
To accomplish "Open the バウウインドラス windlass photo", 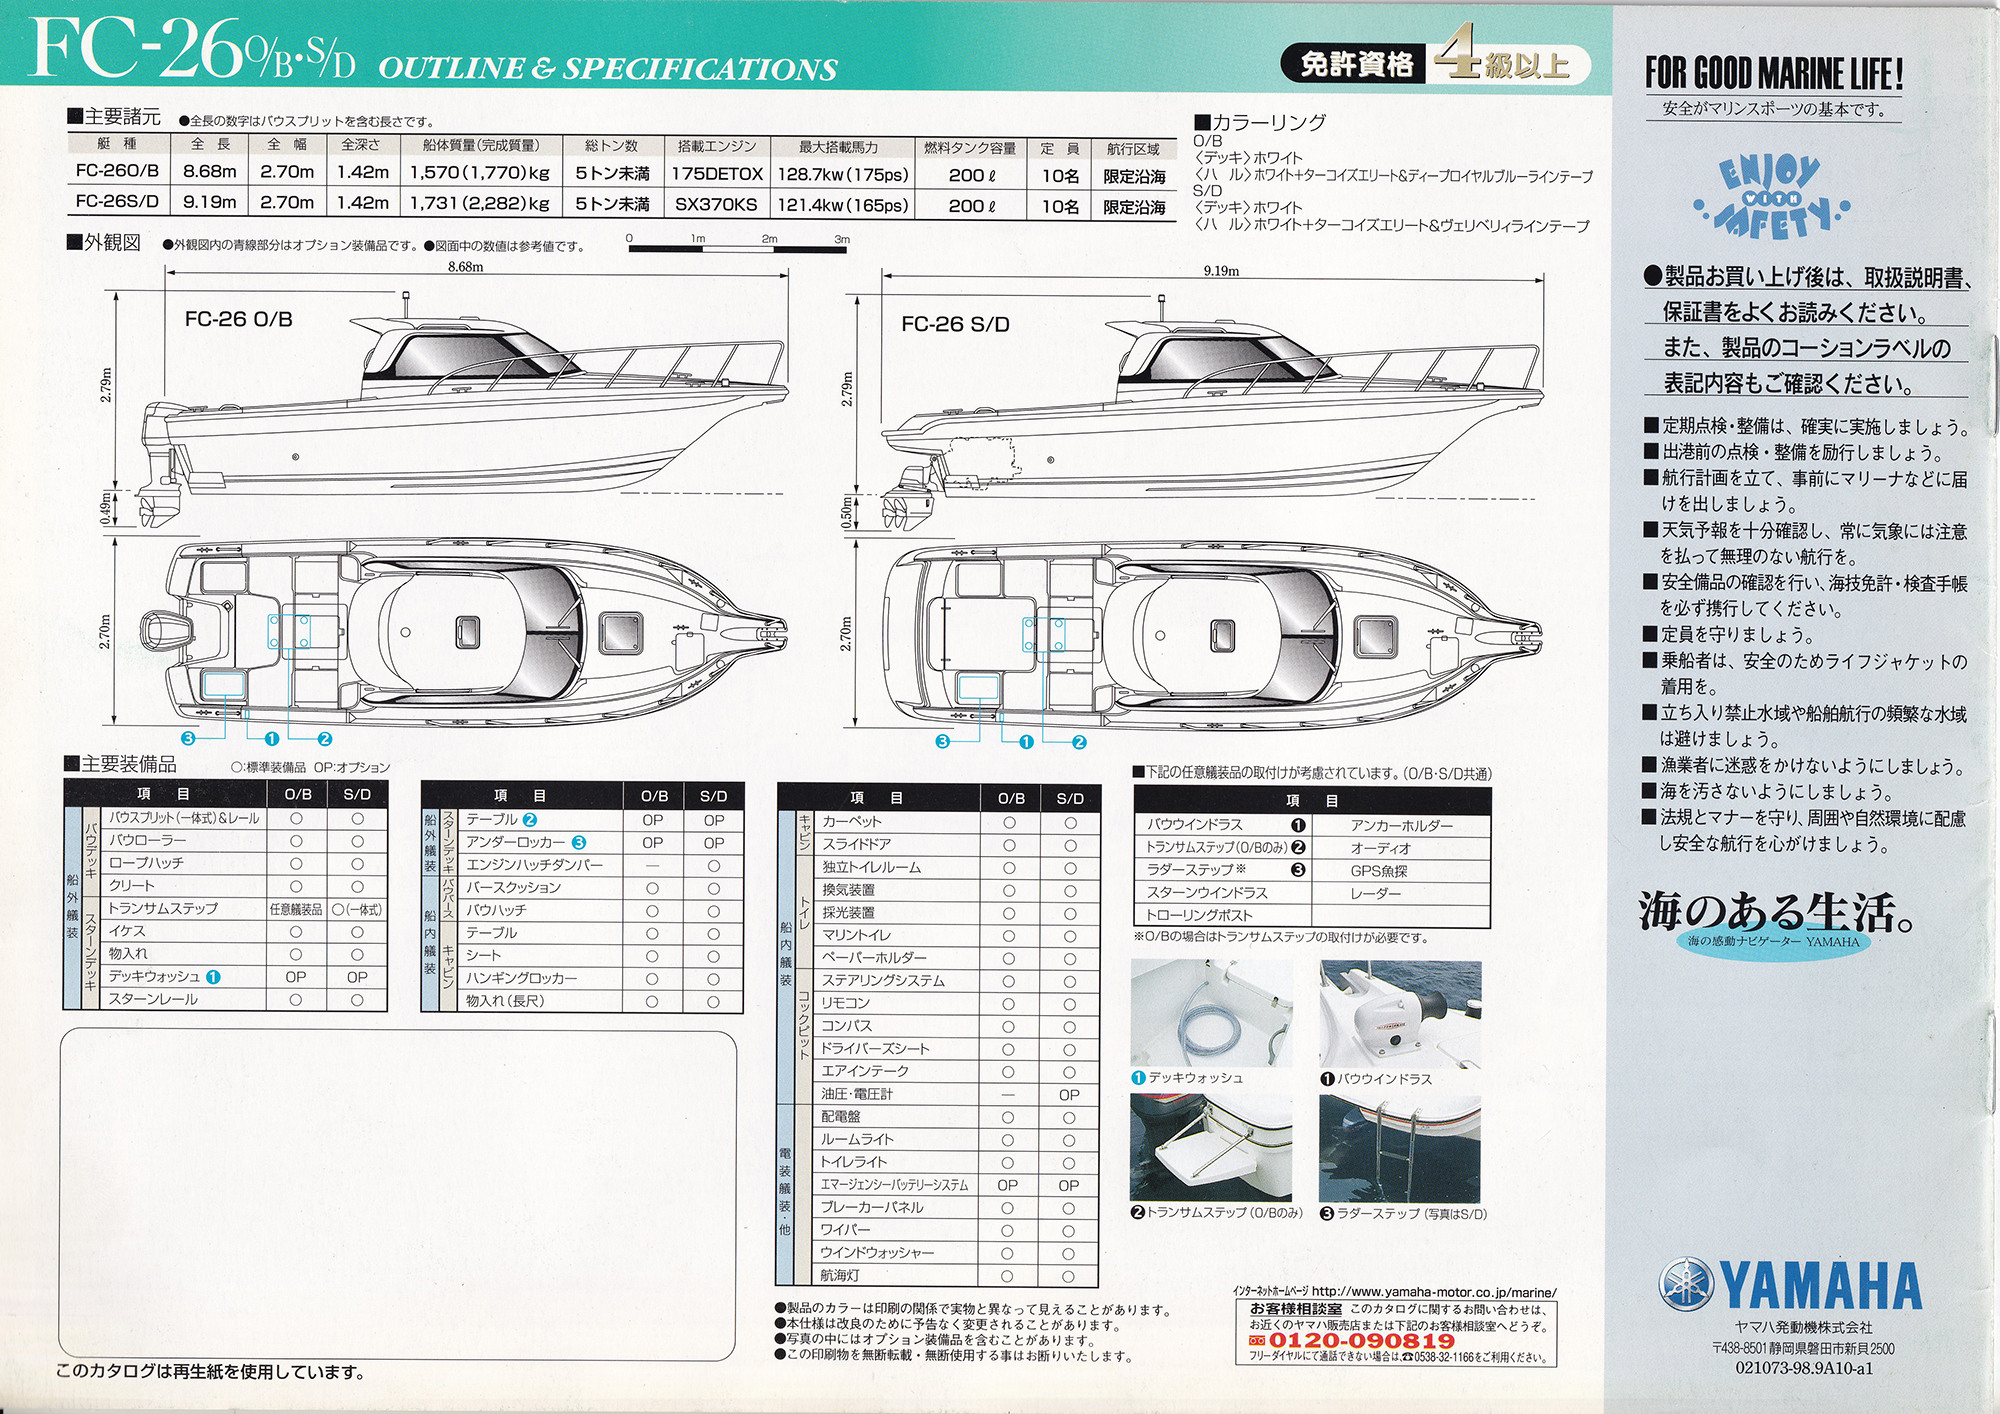I will pyautogui.click(x=1400, y=1013).
